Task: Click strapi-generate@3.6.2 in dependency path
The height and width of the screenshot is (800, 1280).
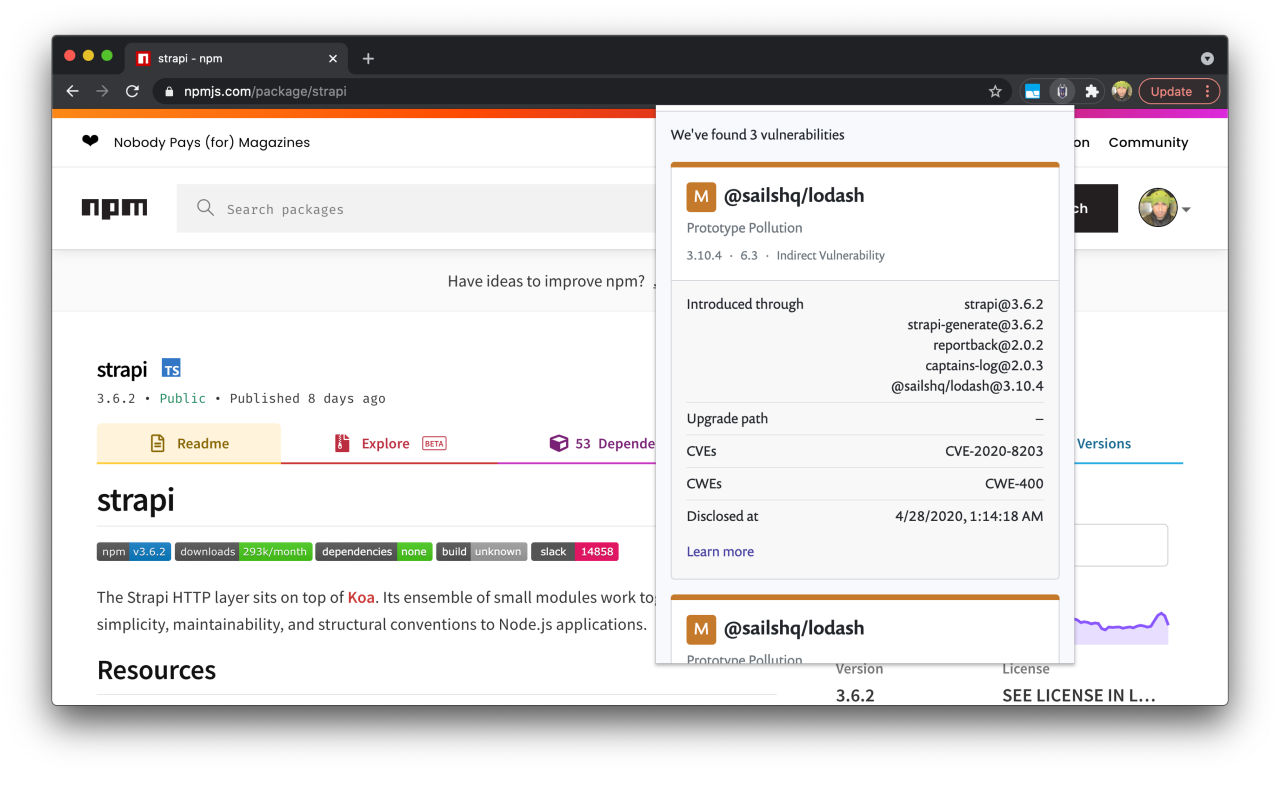Action: coord(975,324)
